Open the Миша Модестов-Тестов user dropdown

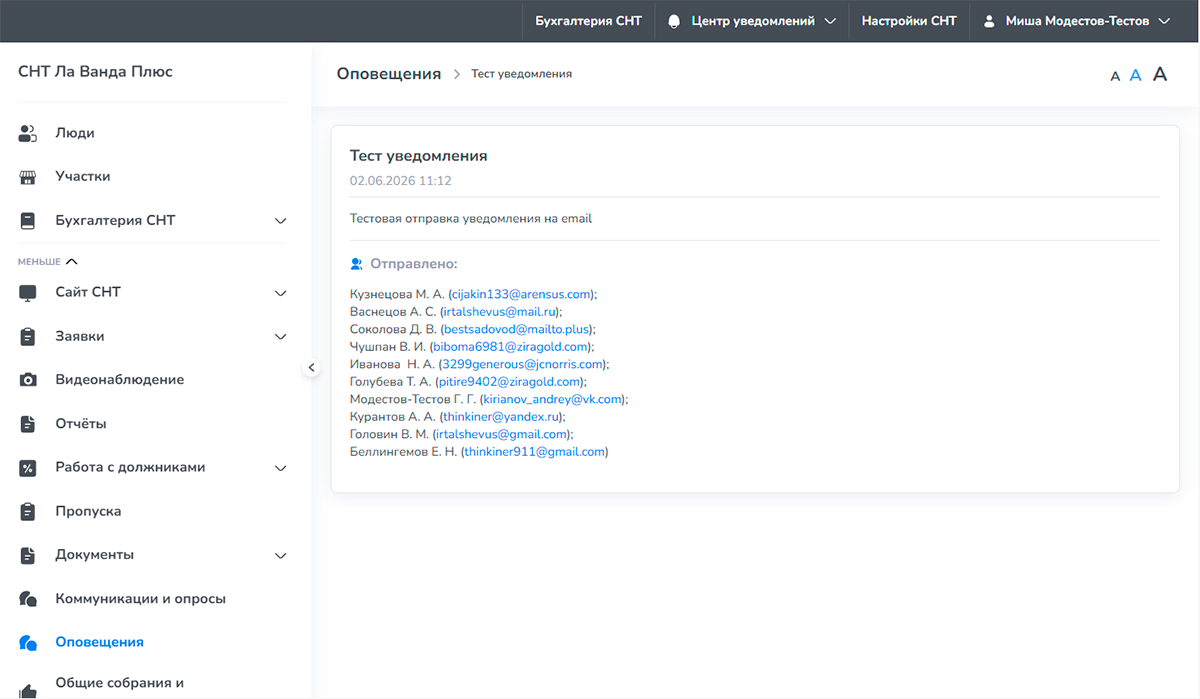[1076, 21]
